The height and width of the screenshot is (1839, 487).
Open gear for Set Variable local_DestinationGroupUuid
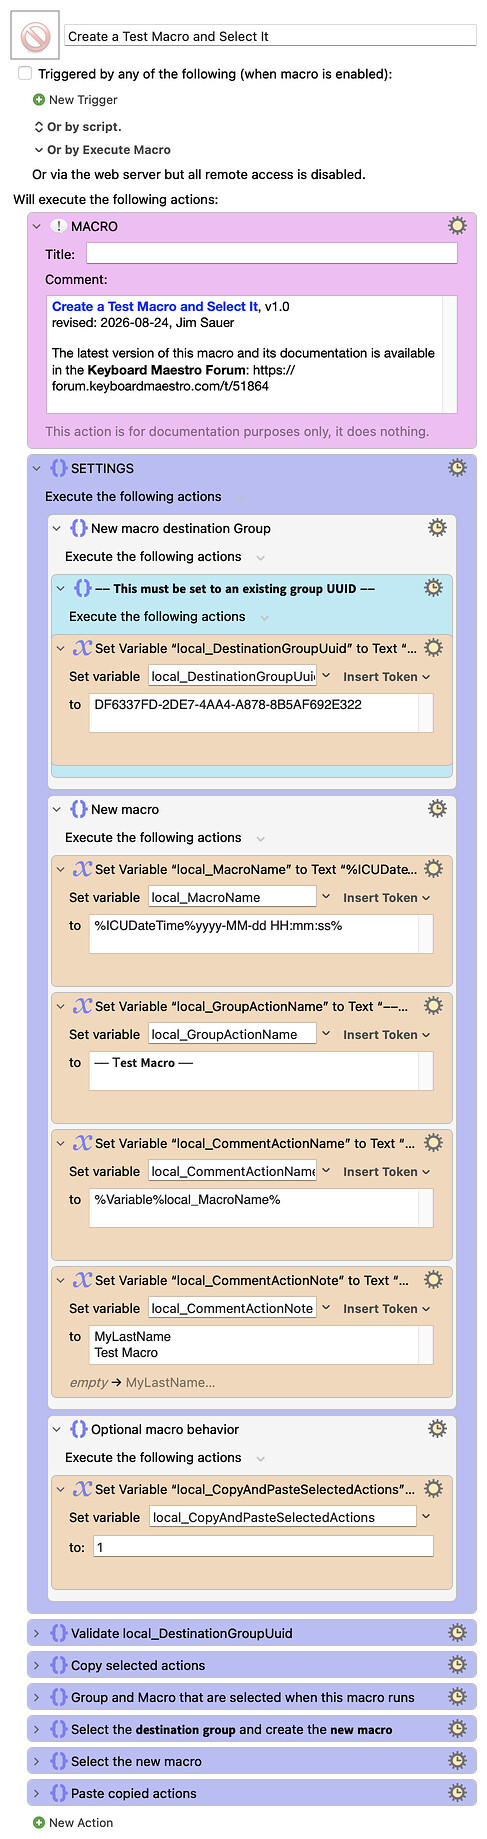[433, 648]
